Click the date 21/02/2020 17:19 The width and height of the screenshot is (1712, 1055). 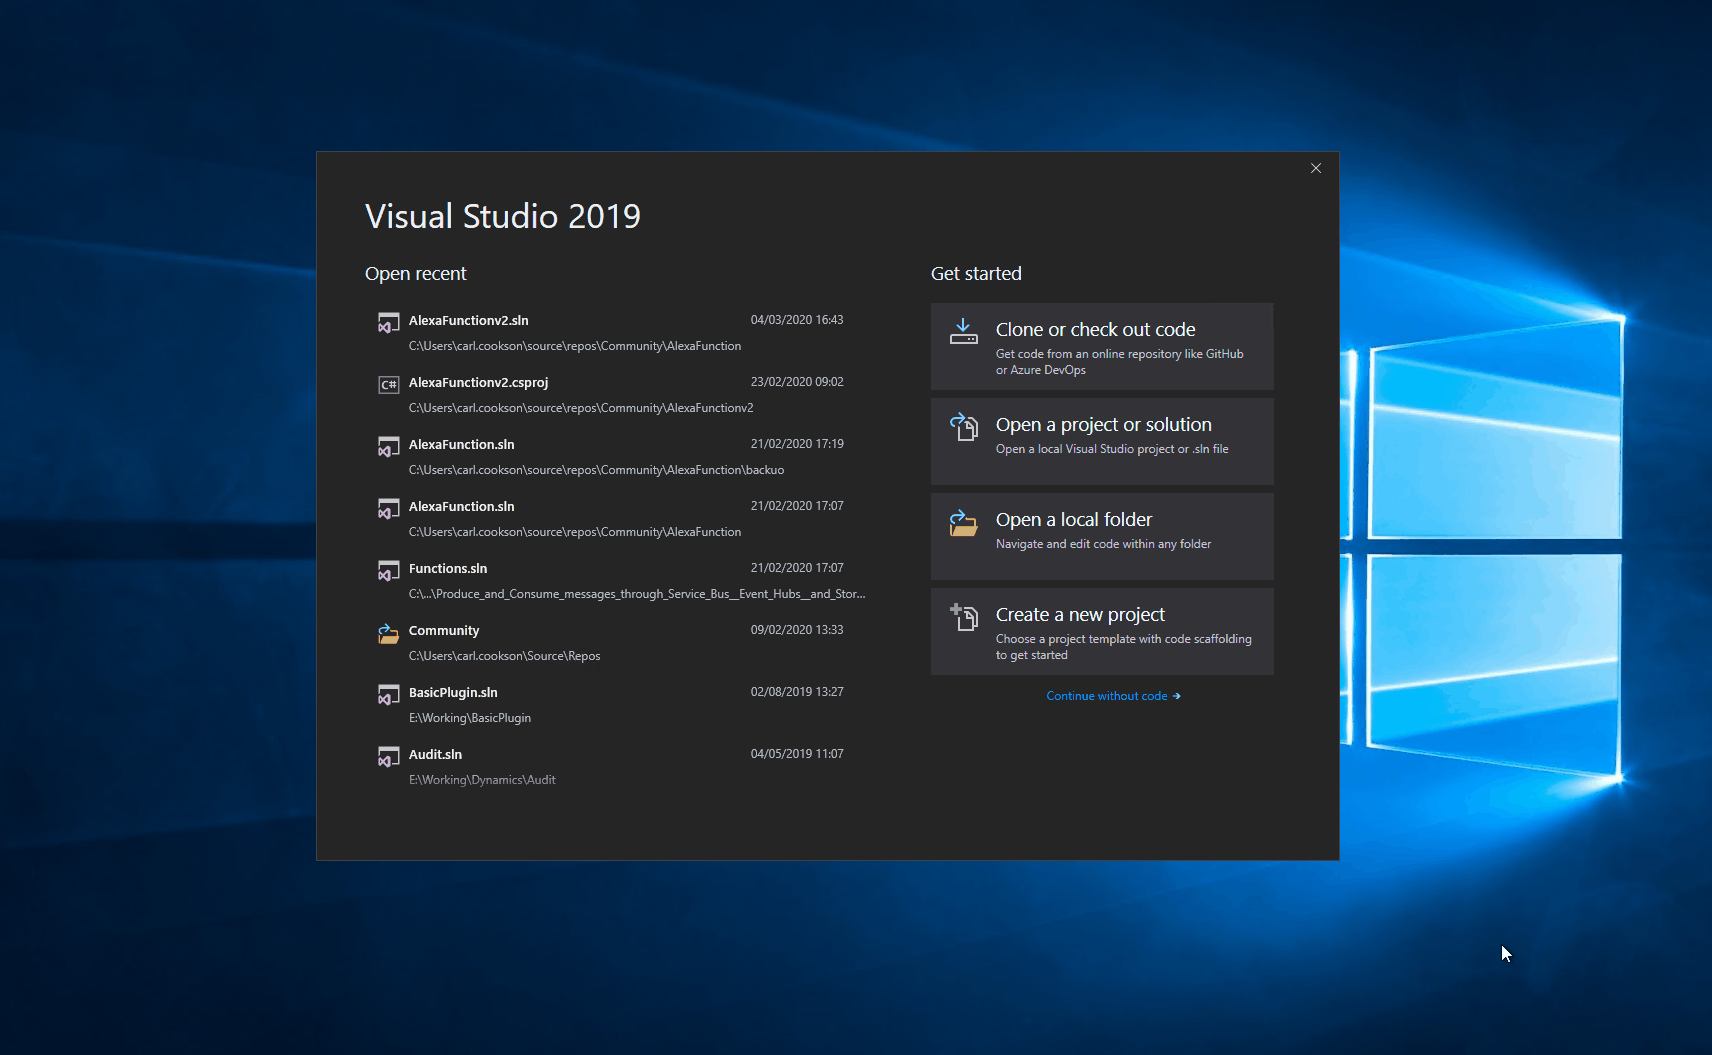coord(797,444)
